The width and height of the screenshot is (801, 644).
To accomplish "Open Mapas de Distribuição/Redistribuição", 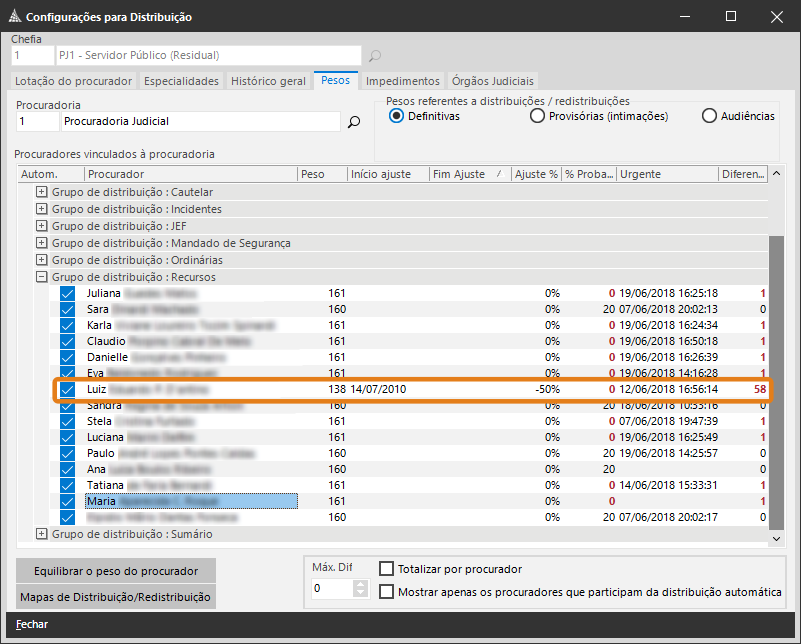I will pos(116,597).
